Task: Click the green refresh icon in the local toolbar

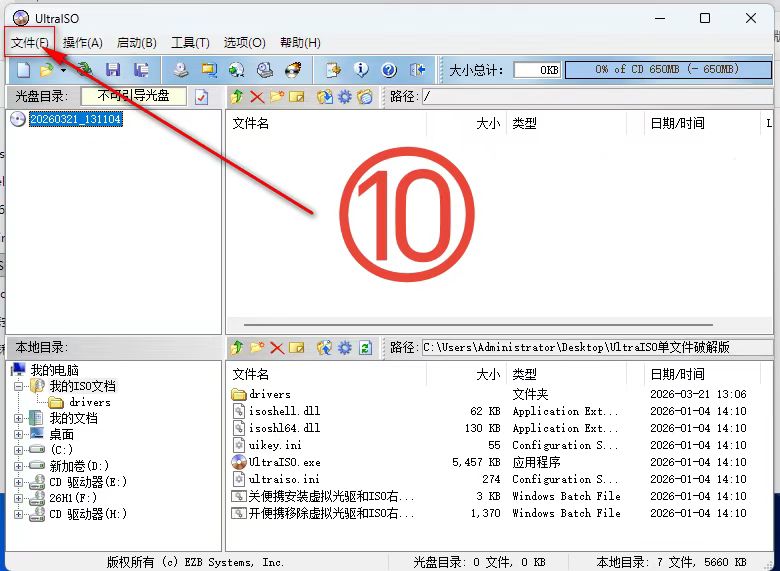Action: pyautogui.click(x=365, y=347)
